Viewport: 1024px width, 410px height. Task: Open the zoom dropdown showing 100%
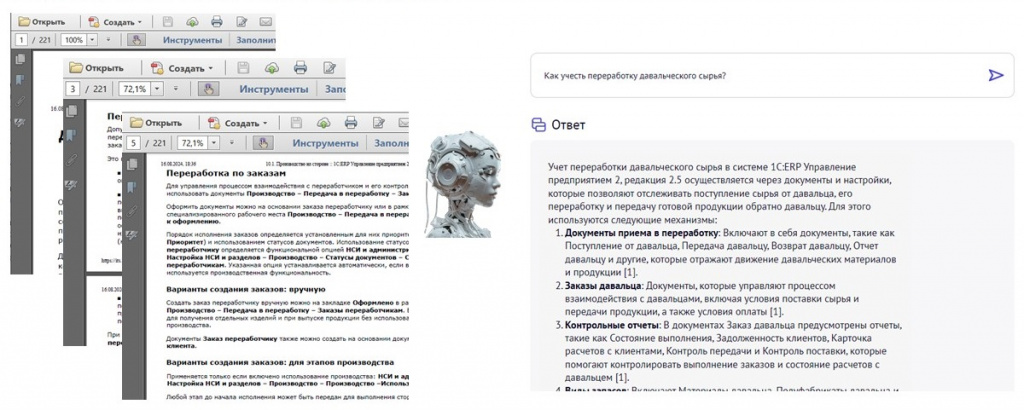(x=92, y=40)
